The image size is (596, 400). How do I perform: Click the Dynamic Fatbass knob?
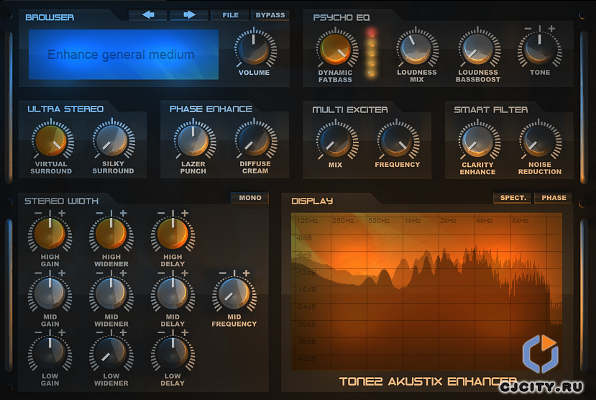click(x=335, y=49)
